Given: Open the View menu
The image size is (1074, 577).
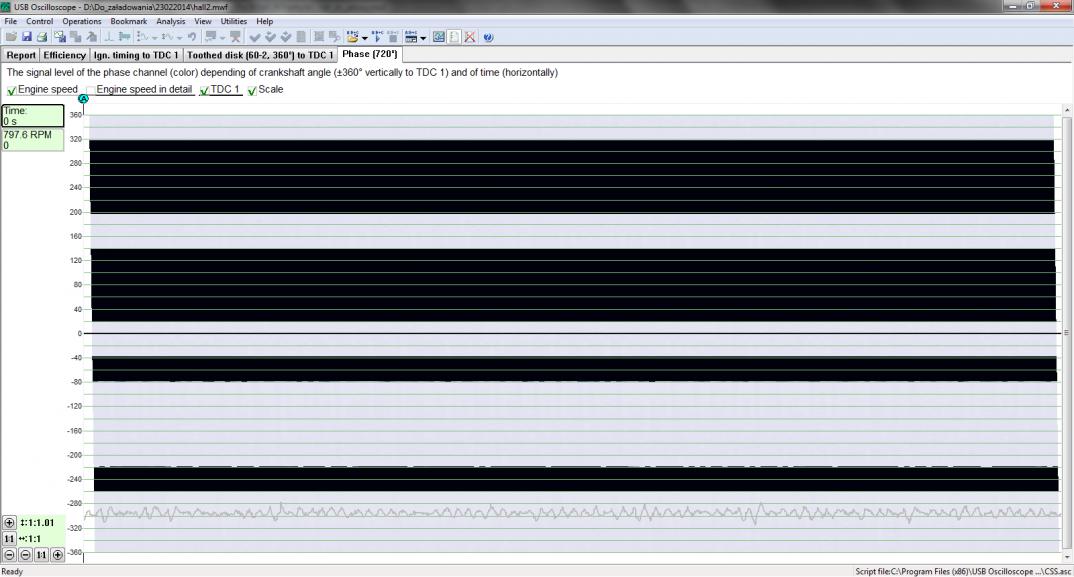Looking at the screenshot, I should point(203,21).
